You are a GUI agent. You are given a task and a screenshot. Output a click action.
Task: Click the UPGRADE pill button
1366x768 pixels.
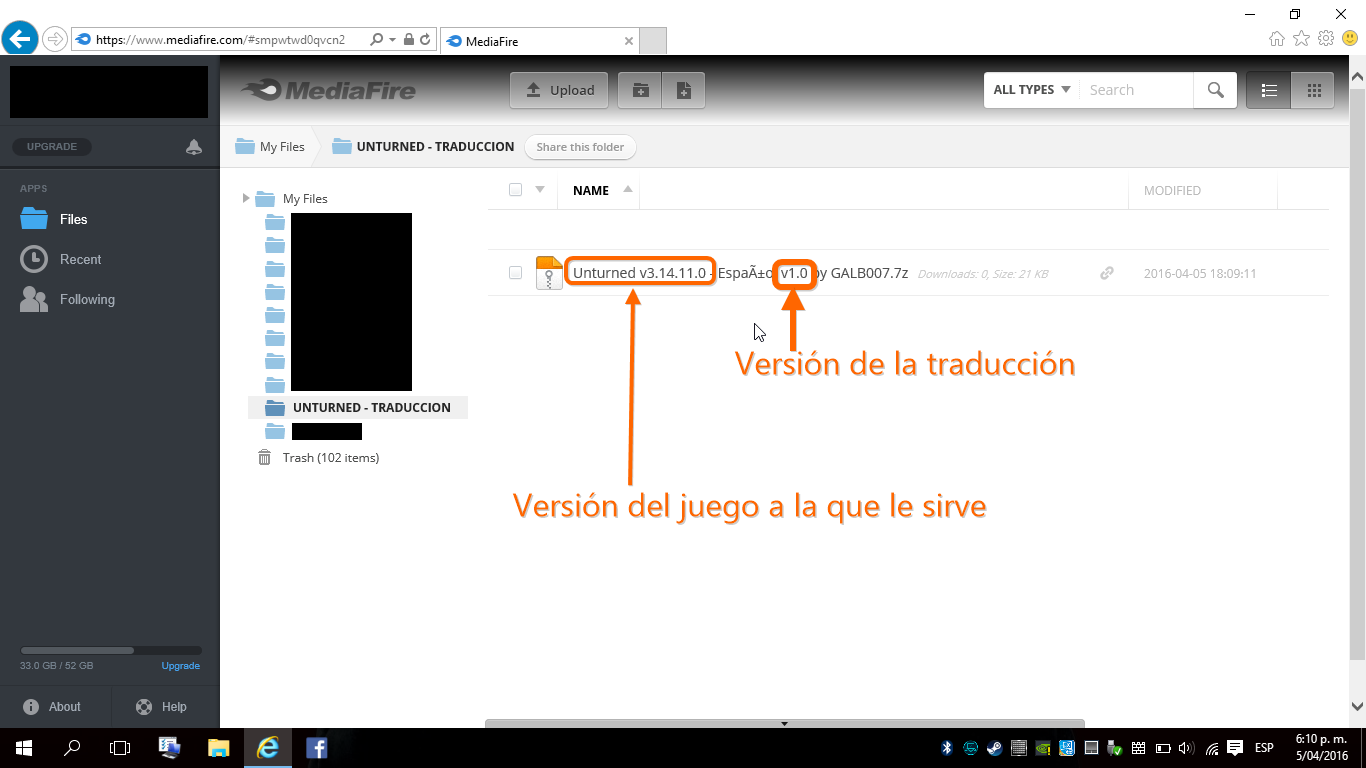(52, 147)
